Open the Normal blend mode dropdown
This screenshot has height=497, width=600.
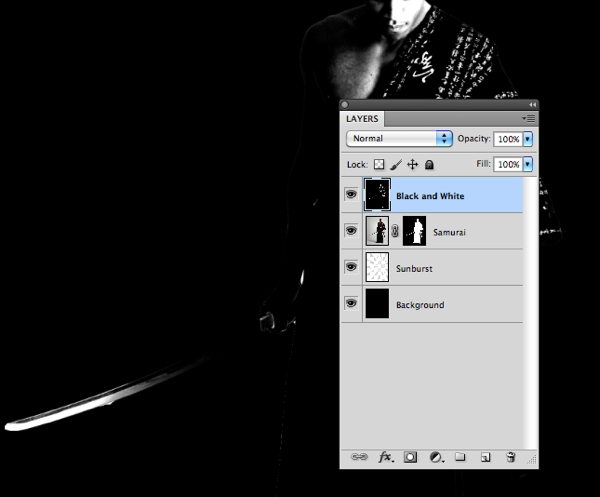(399, 139)
